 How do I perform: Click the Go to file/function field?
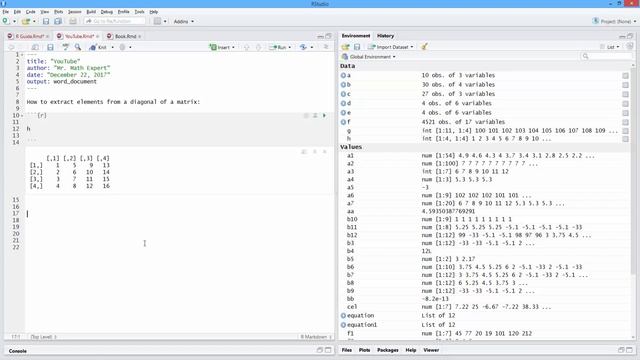(x=115, y=21)
